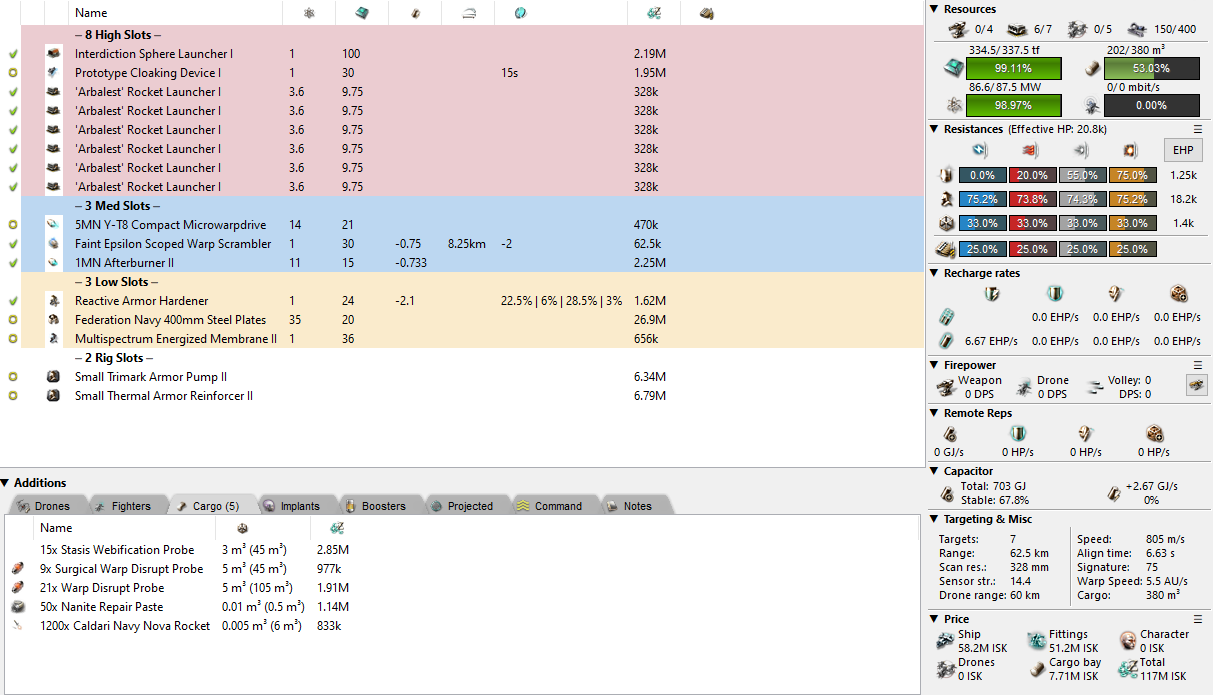Click the weapon icon button in Firepower

coord(1194,384)
